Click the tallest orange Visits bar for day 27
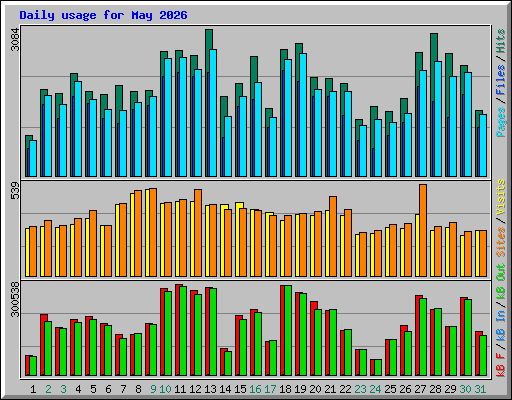The width and height of the screenshot is (512, 400). point(423,230)
